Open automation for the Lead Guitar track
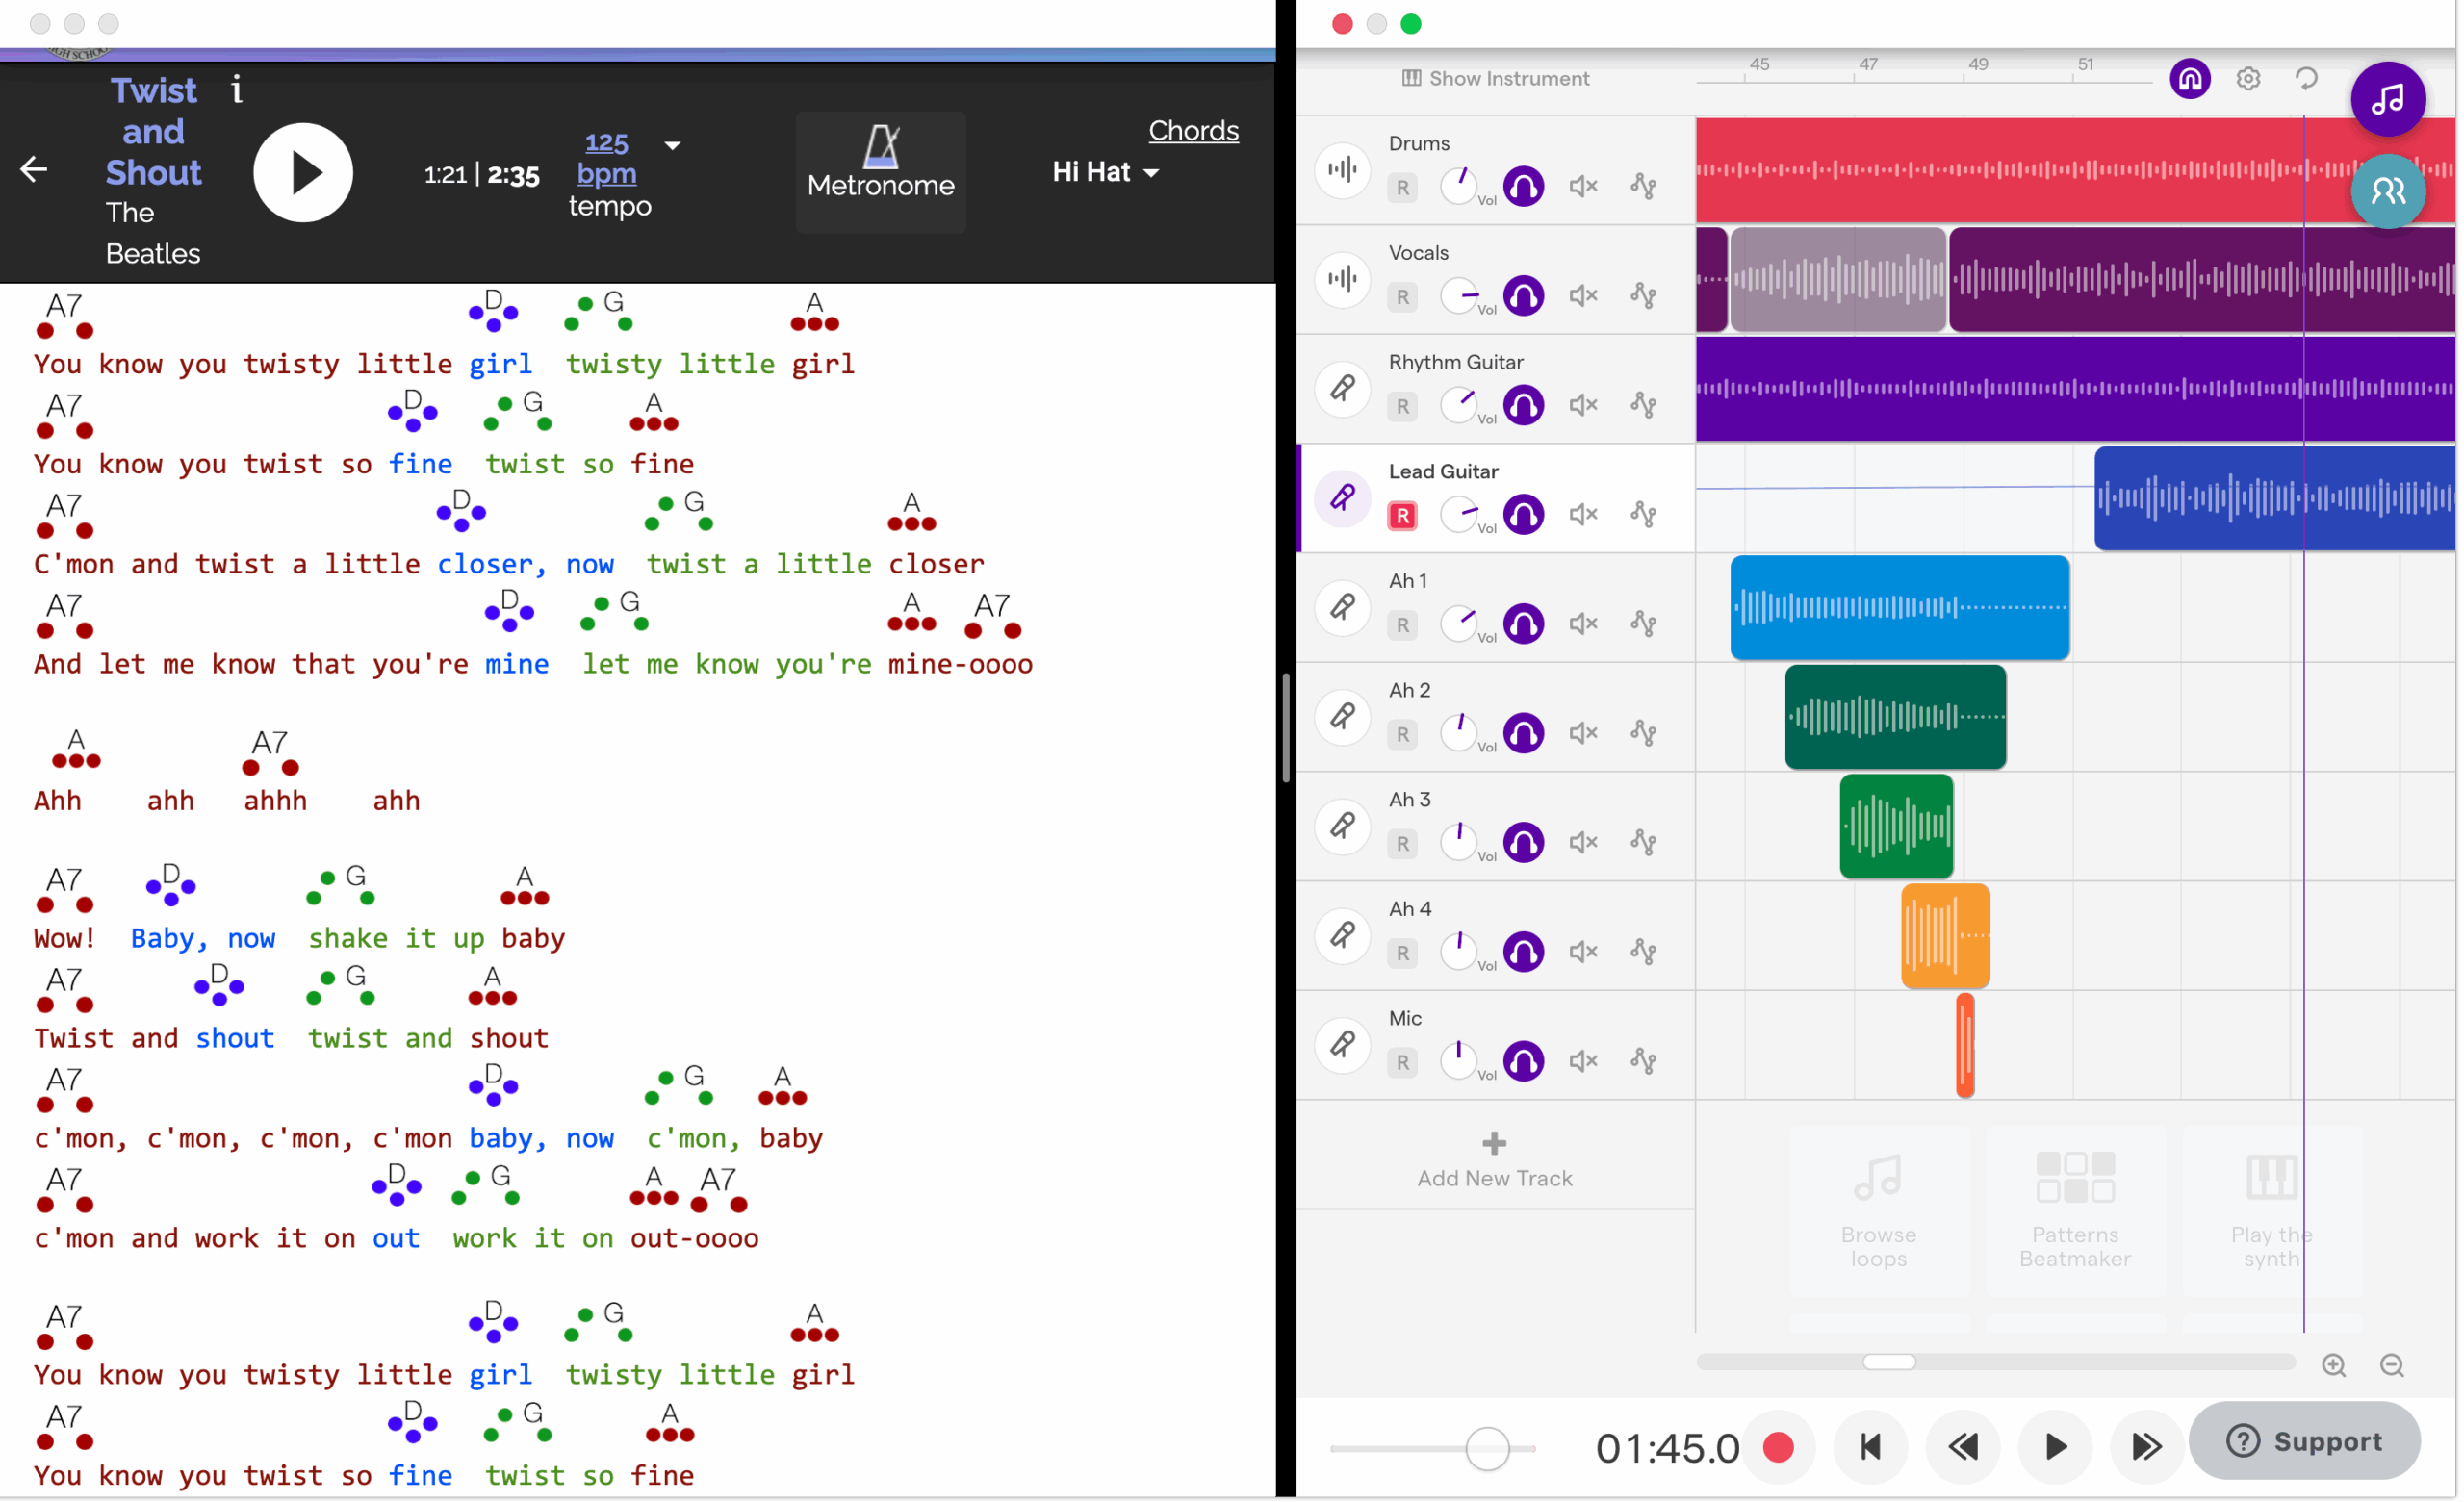Viewport: 2464px width, 1502px height. click(1643, 514)
